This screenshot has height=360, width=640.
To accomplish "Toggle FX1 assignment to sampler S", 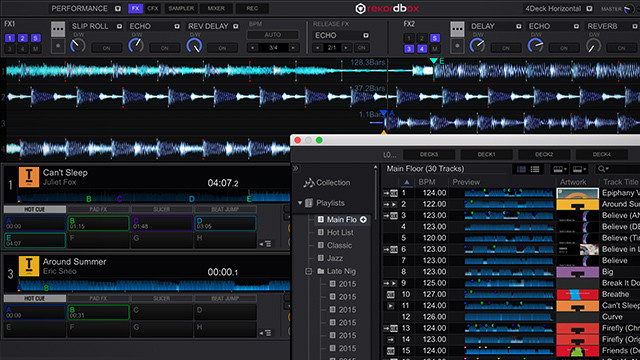I will (x=36, y=38).
